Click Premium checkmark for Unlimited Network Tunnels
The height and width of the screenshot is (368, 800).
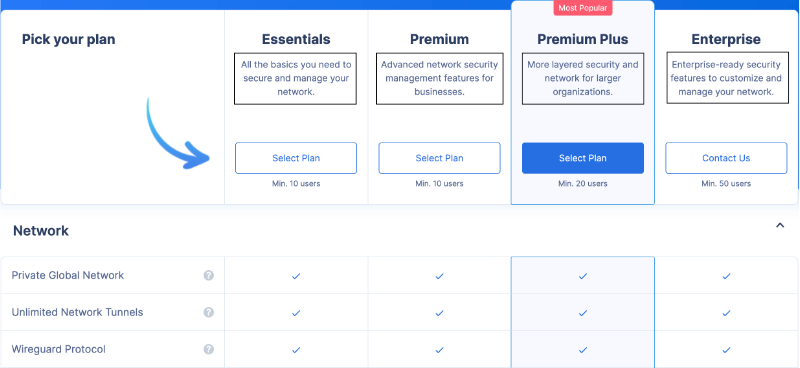[x=439, y=313]
